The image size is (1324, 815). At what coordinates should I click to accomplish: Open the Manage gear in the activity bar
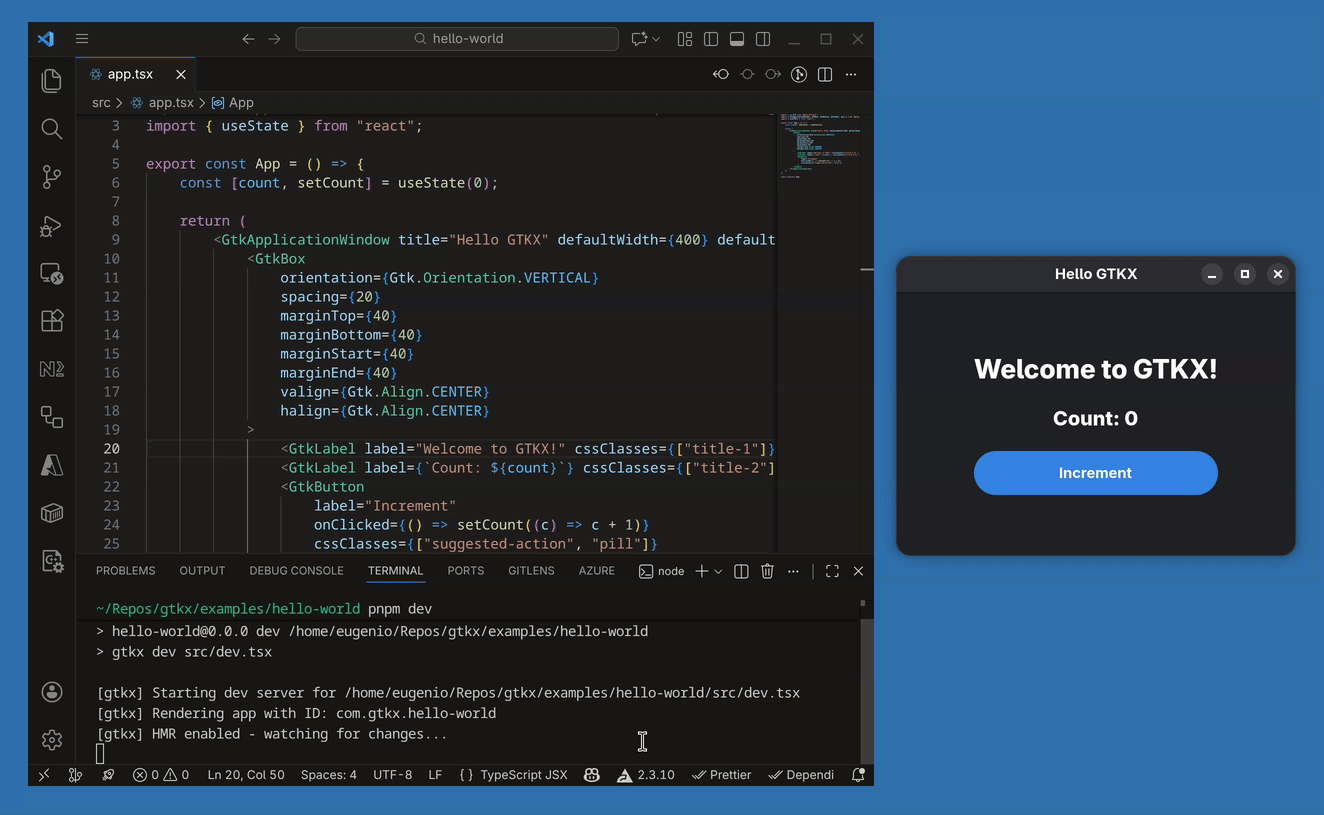pos(52,740)
